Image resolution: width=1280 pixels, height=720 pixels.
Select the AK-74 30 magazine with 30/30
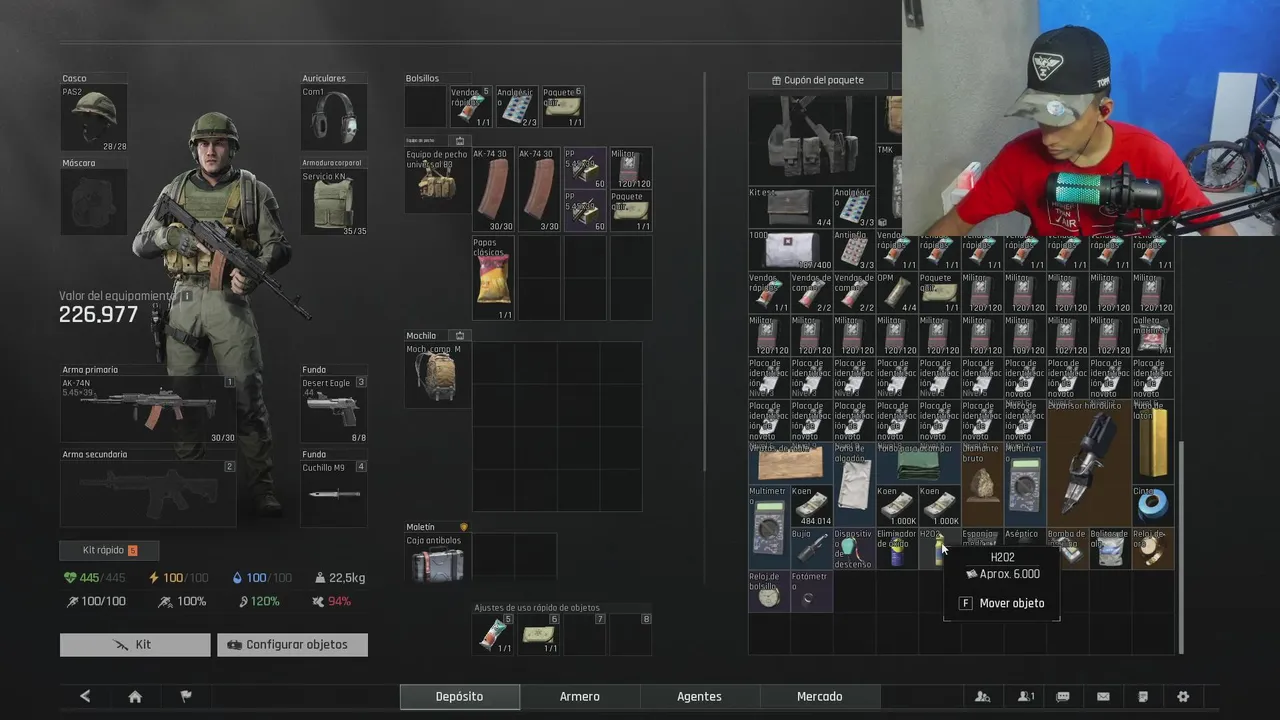493,190
